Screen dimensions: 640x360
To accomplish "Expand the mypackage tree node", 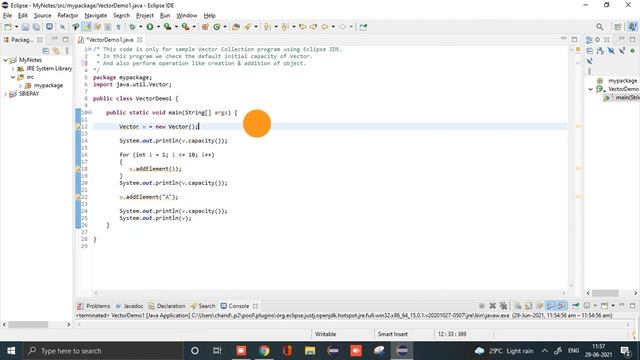I will point(20,86).
